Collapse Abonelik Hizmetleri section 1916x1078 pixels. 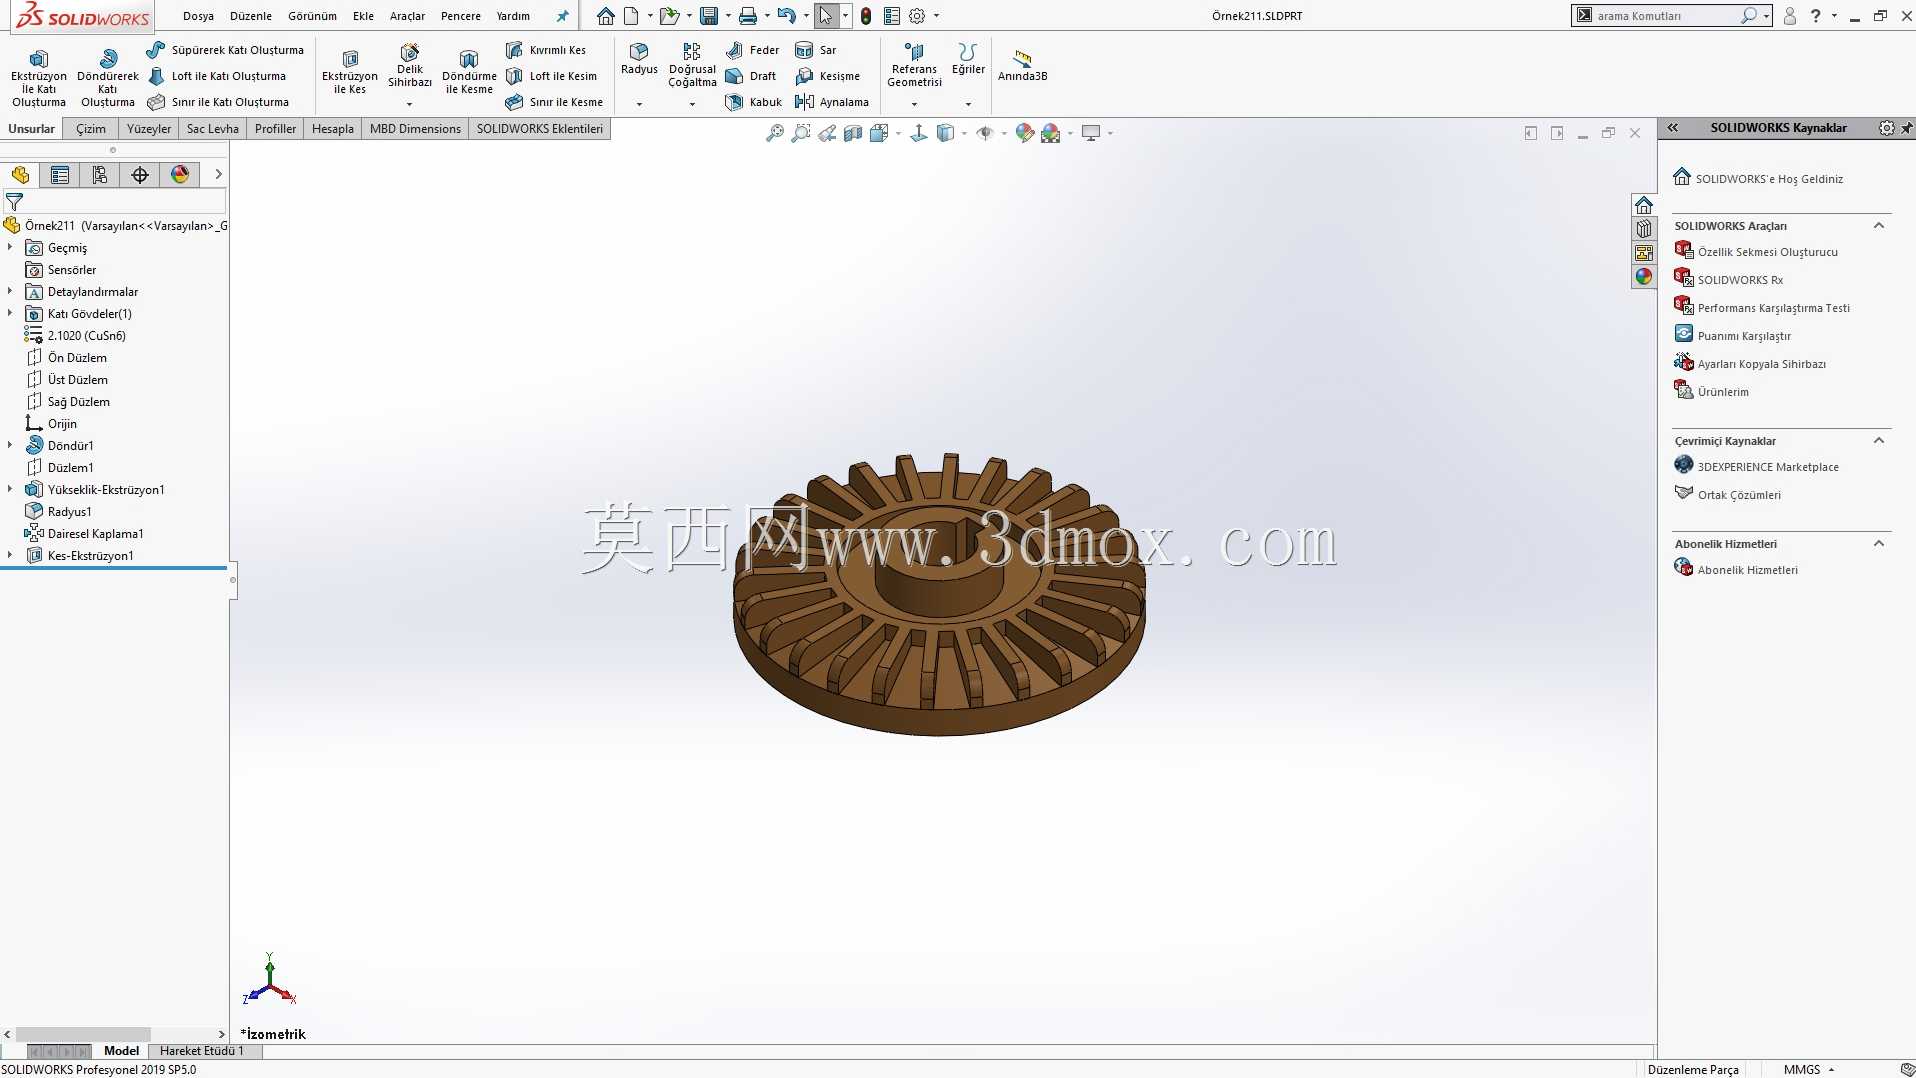coord(1879,544)
